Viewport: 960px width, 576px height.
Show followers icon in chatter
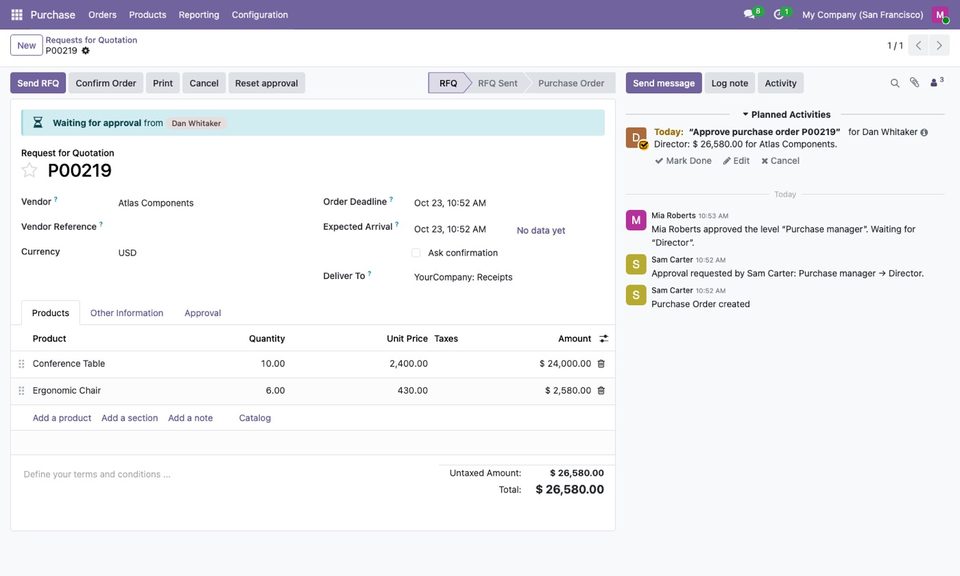[x=937, y=83]
